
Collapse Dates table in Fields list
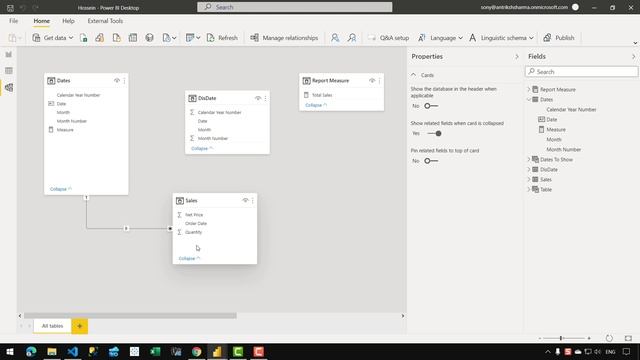pyautogui.click(x=529, y=100)
